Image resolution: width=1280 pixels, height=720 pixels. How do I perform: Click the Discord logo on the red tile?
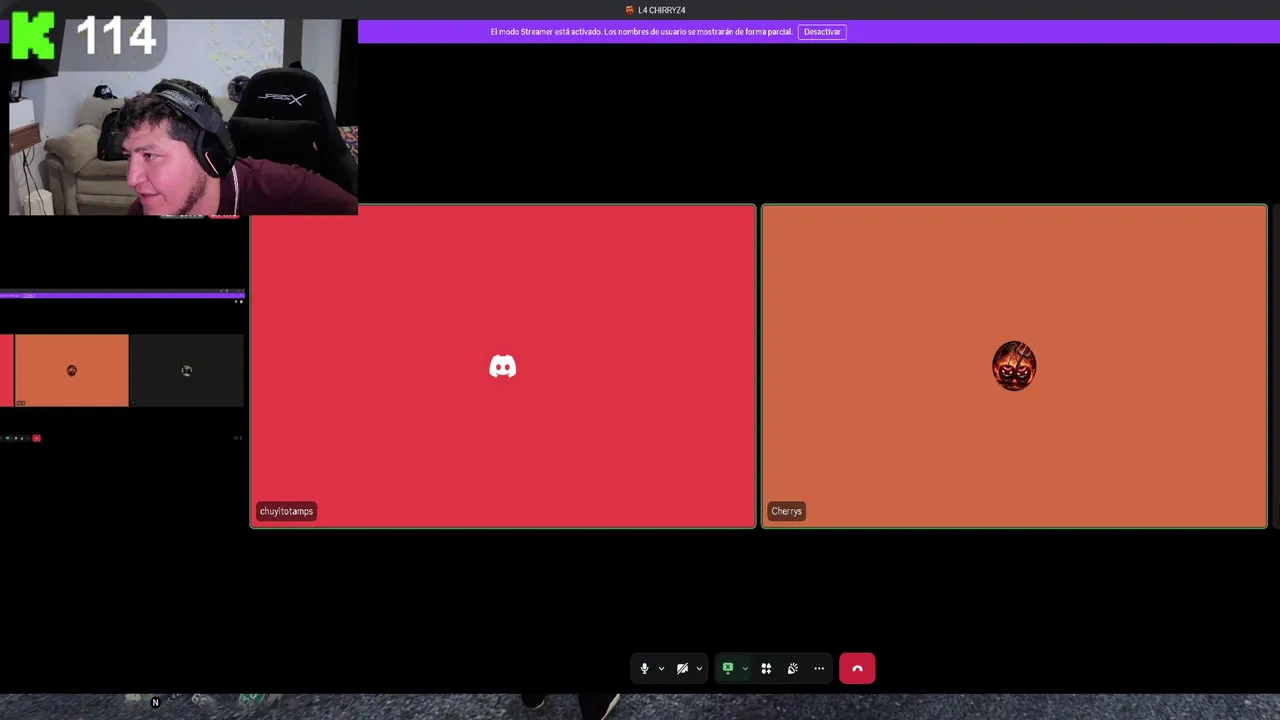[x=503, y=367]
